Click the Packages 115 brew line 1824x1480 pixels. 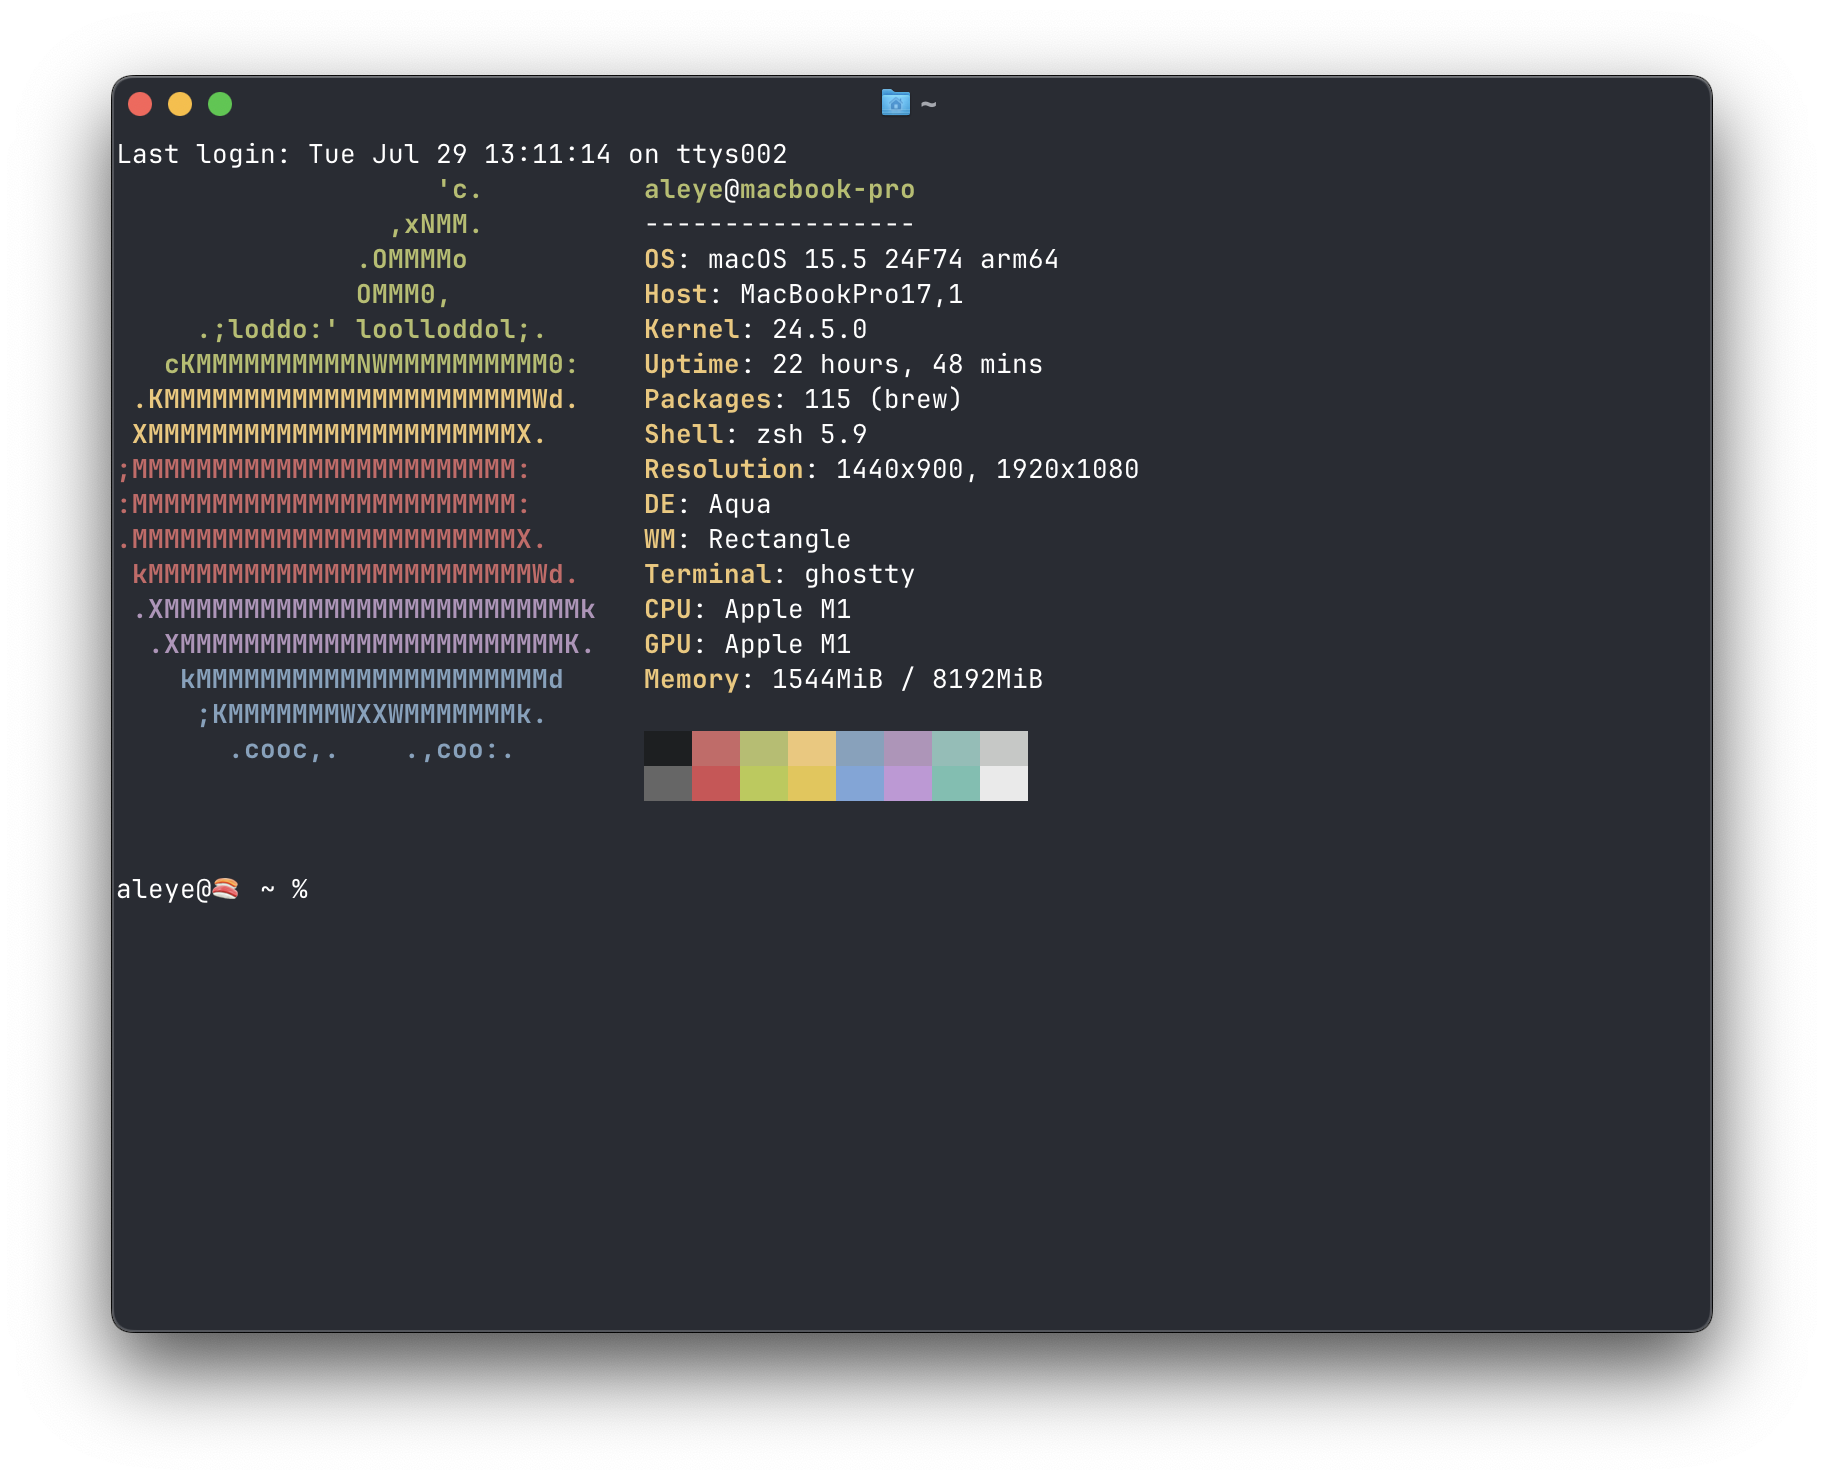(802, 399)
